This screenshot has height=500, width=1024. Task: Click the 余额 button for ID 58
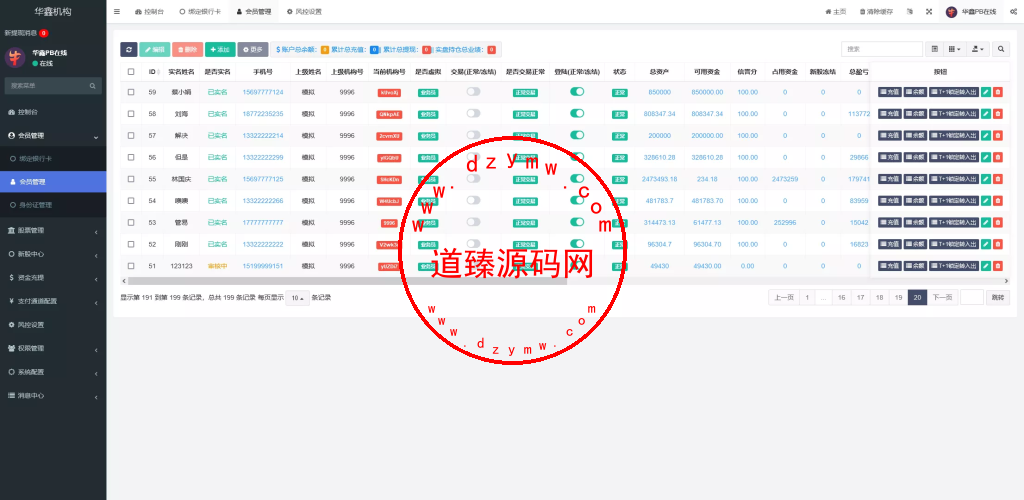pos(915,114)
